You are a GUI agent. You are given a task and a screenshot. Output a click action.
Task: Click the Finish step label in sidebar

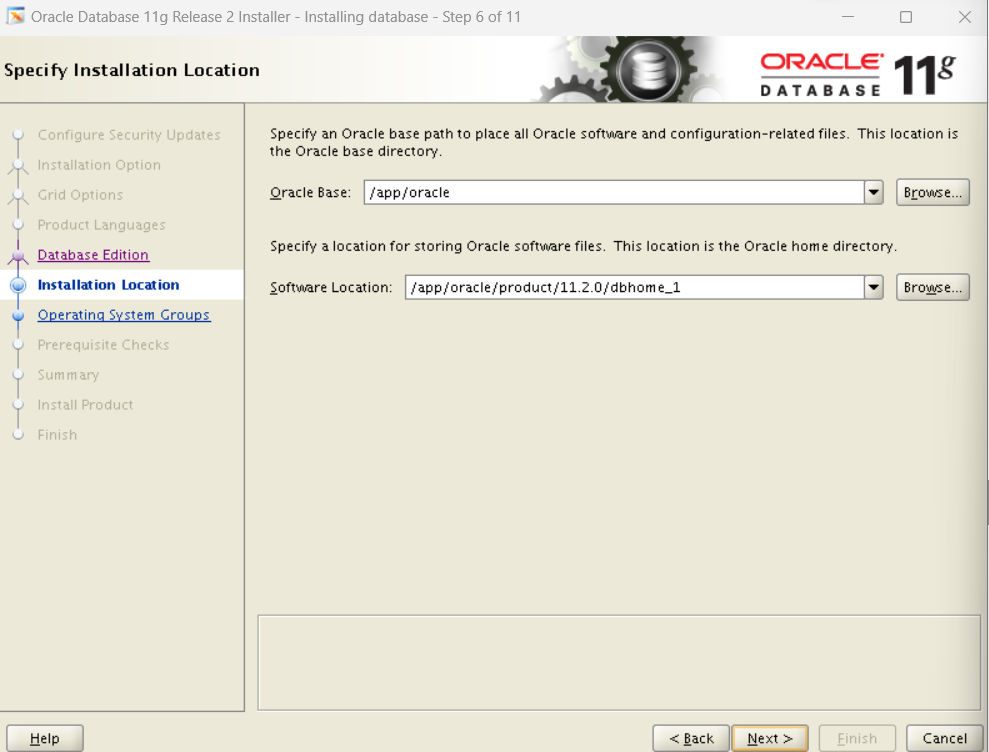[x=57, y=435]
